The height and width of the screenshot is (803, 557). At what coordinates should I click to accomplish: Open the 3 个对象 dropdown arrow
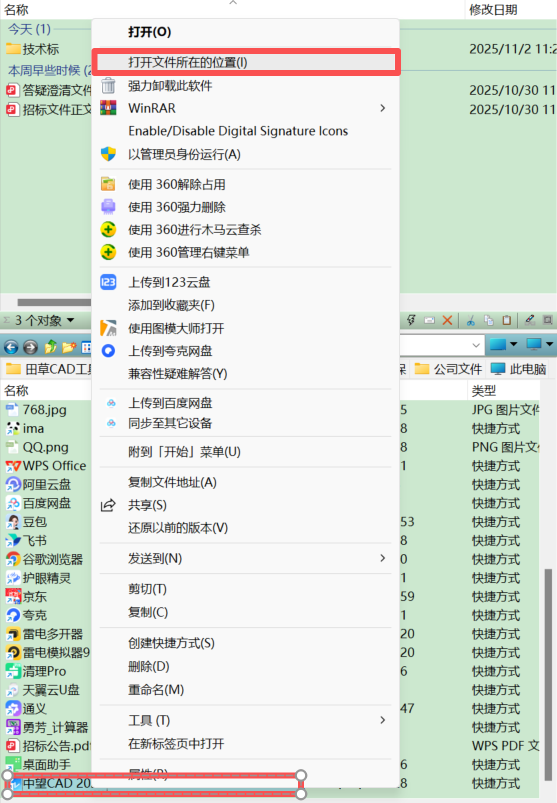point(71,321)
